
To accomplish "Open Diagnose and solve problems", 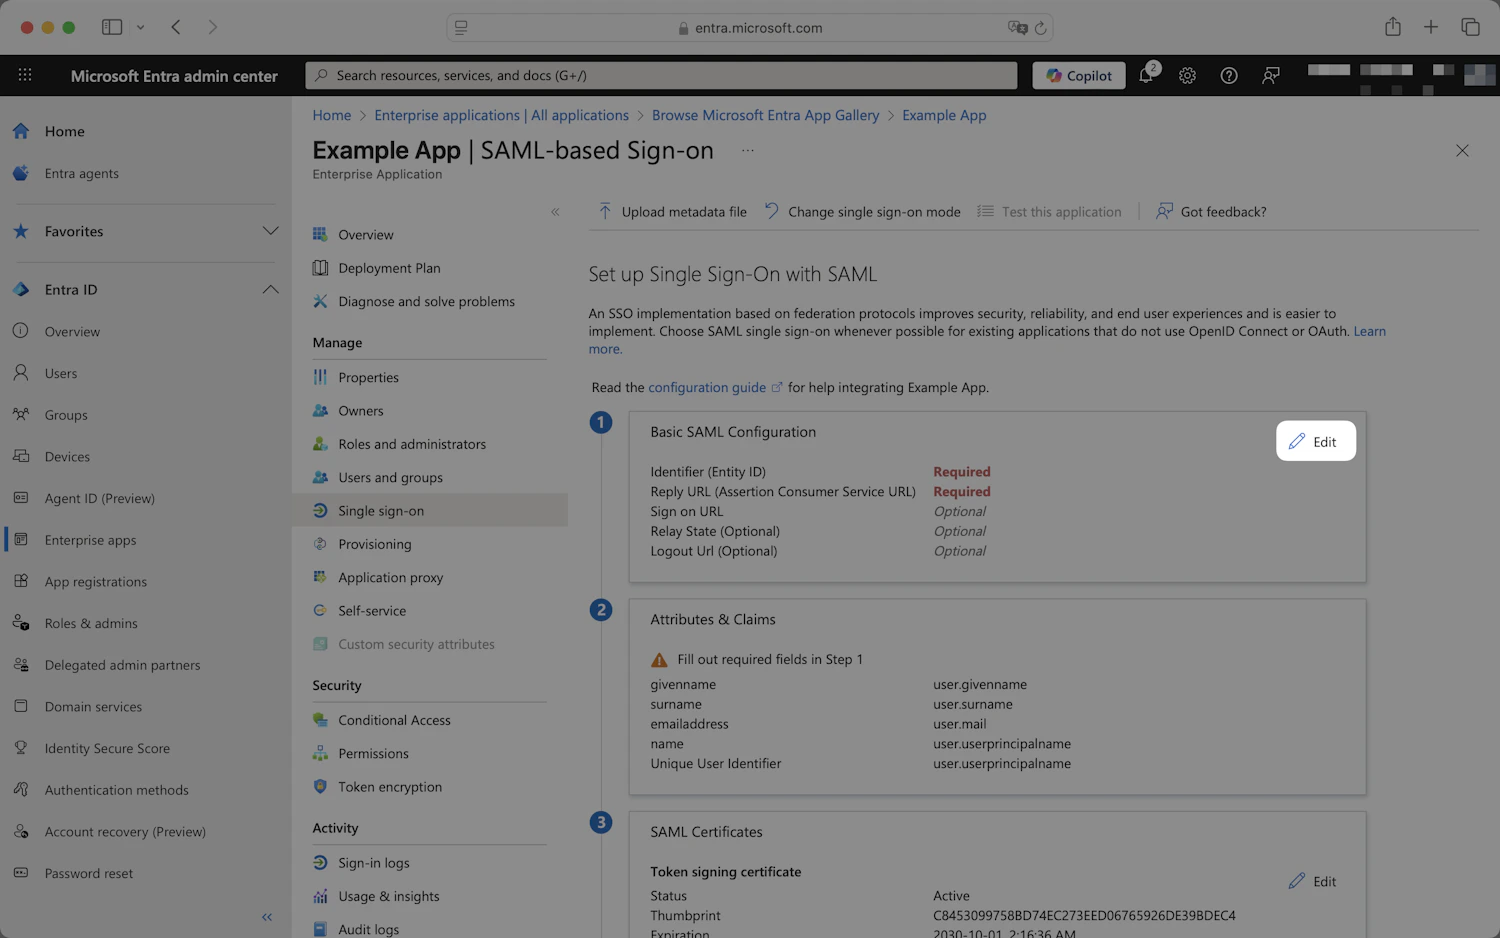I will pyautogui.click(x=426, y=301).
